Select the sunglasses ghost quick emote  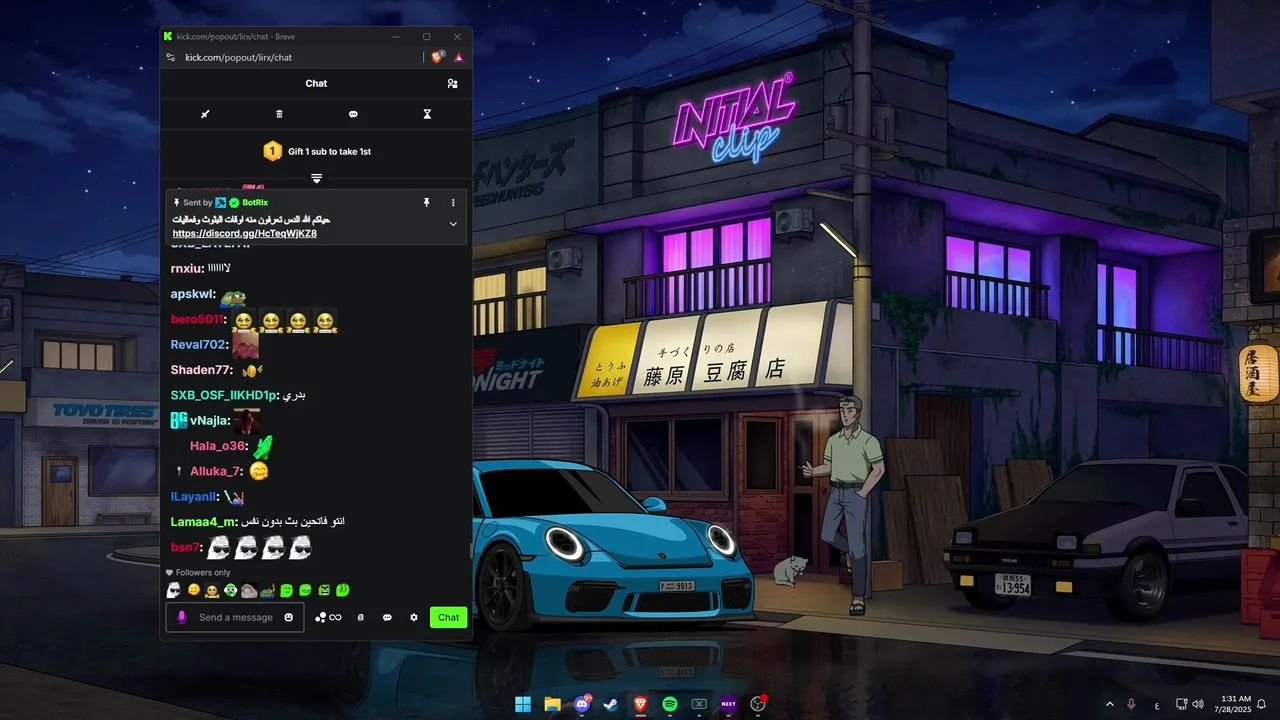click(173, 590)
